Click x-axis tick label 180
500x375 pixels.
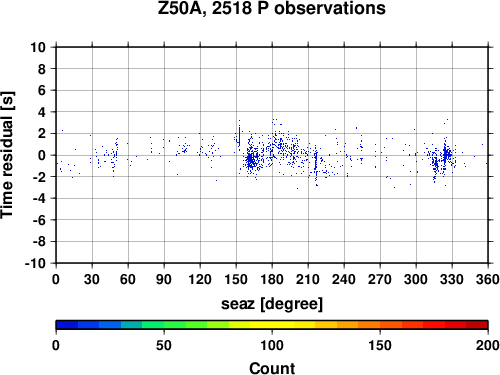(x=272, y=279)
